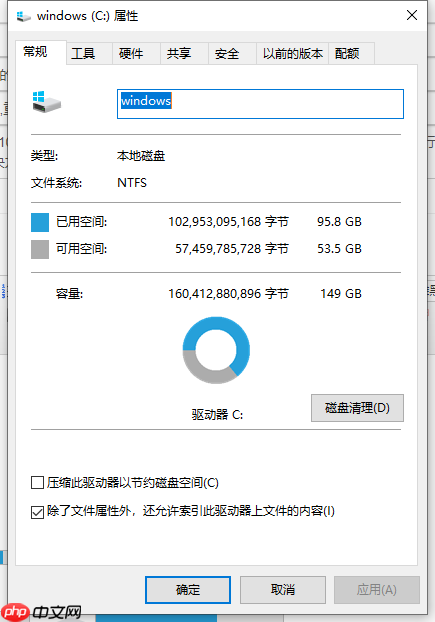This screenshot has width=435, height=622.
Task: Click the drive name input field
Action: (260, 104)
